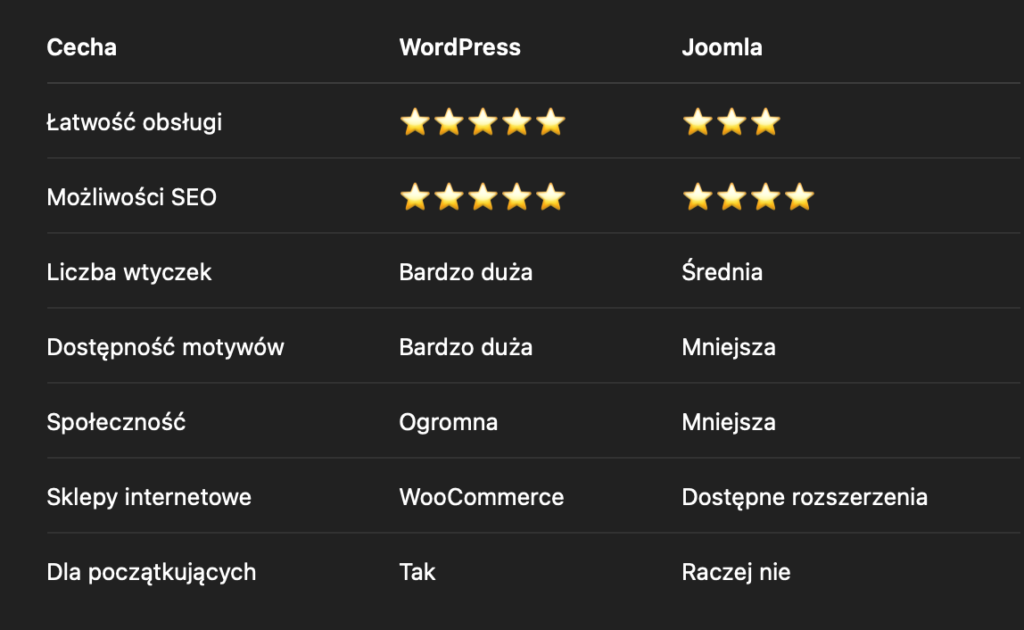Click the first star in Joomla Możliwości SEO row
1024x630 pixels.
click(697, 197)
